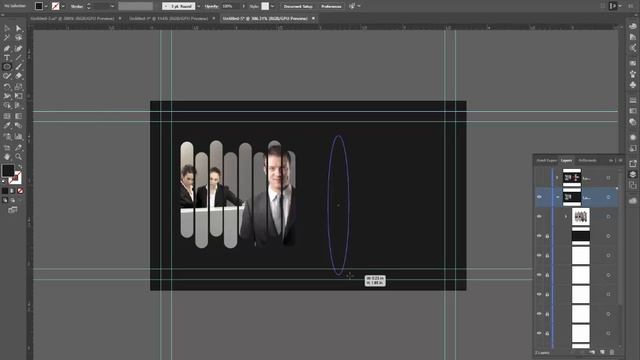The width and height of the screenshot is (640, 360).
Task: Swap fill and stroke colors
Action: (x=19, y=167)
